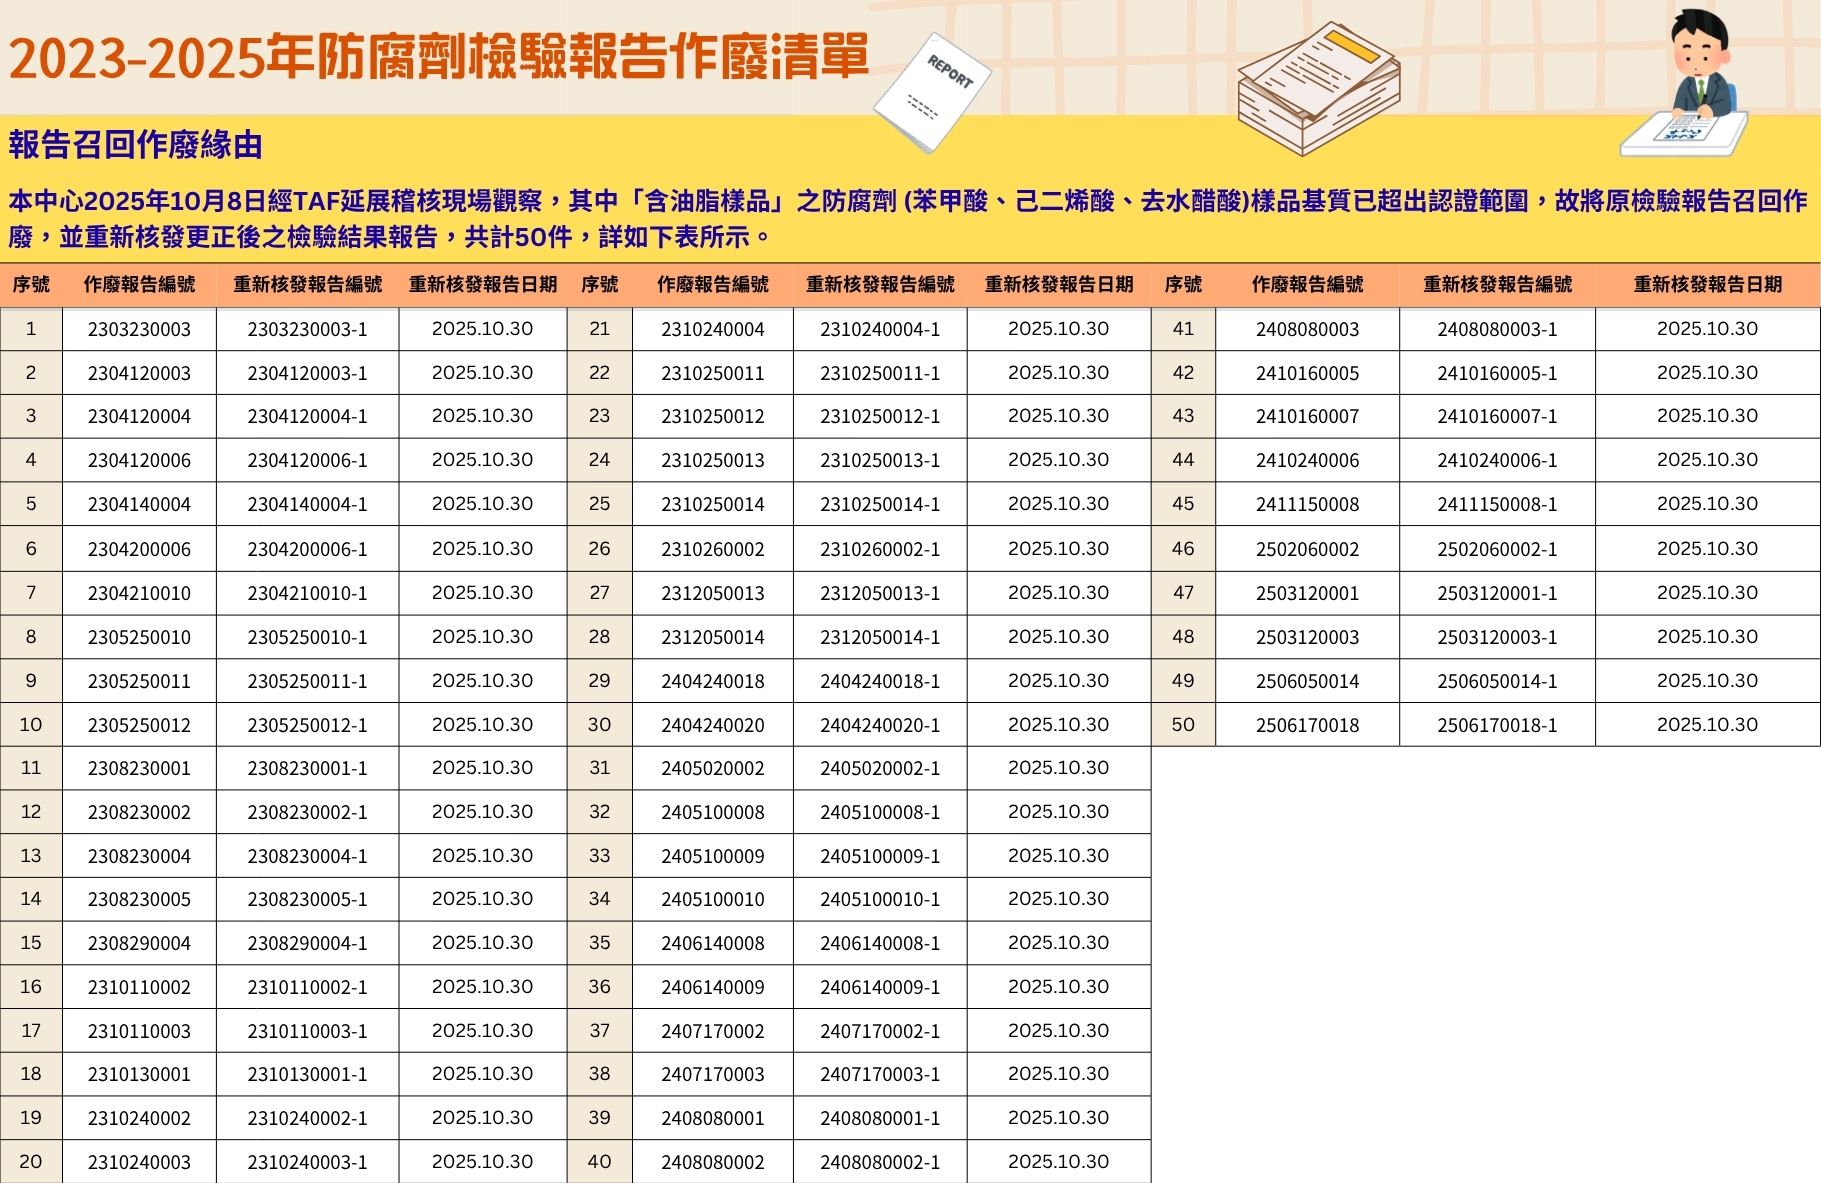1821x1183 pixels.
Task: Click the rightmost 重新核發報告日期 column header
Action: [1707, 285]
